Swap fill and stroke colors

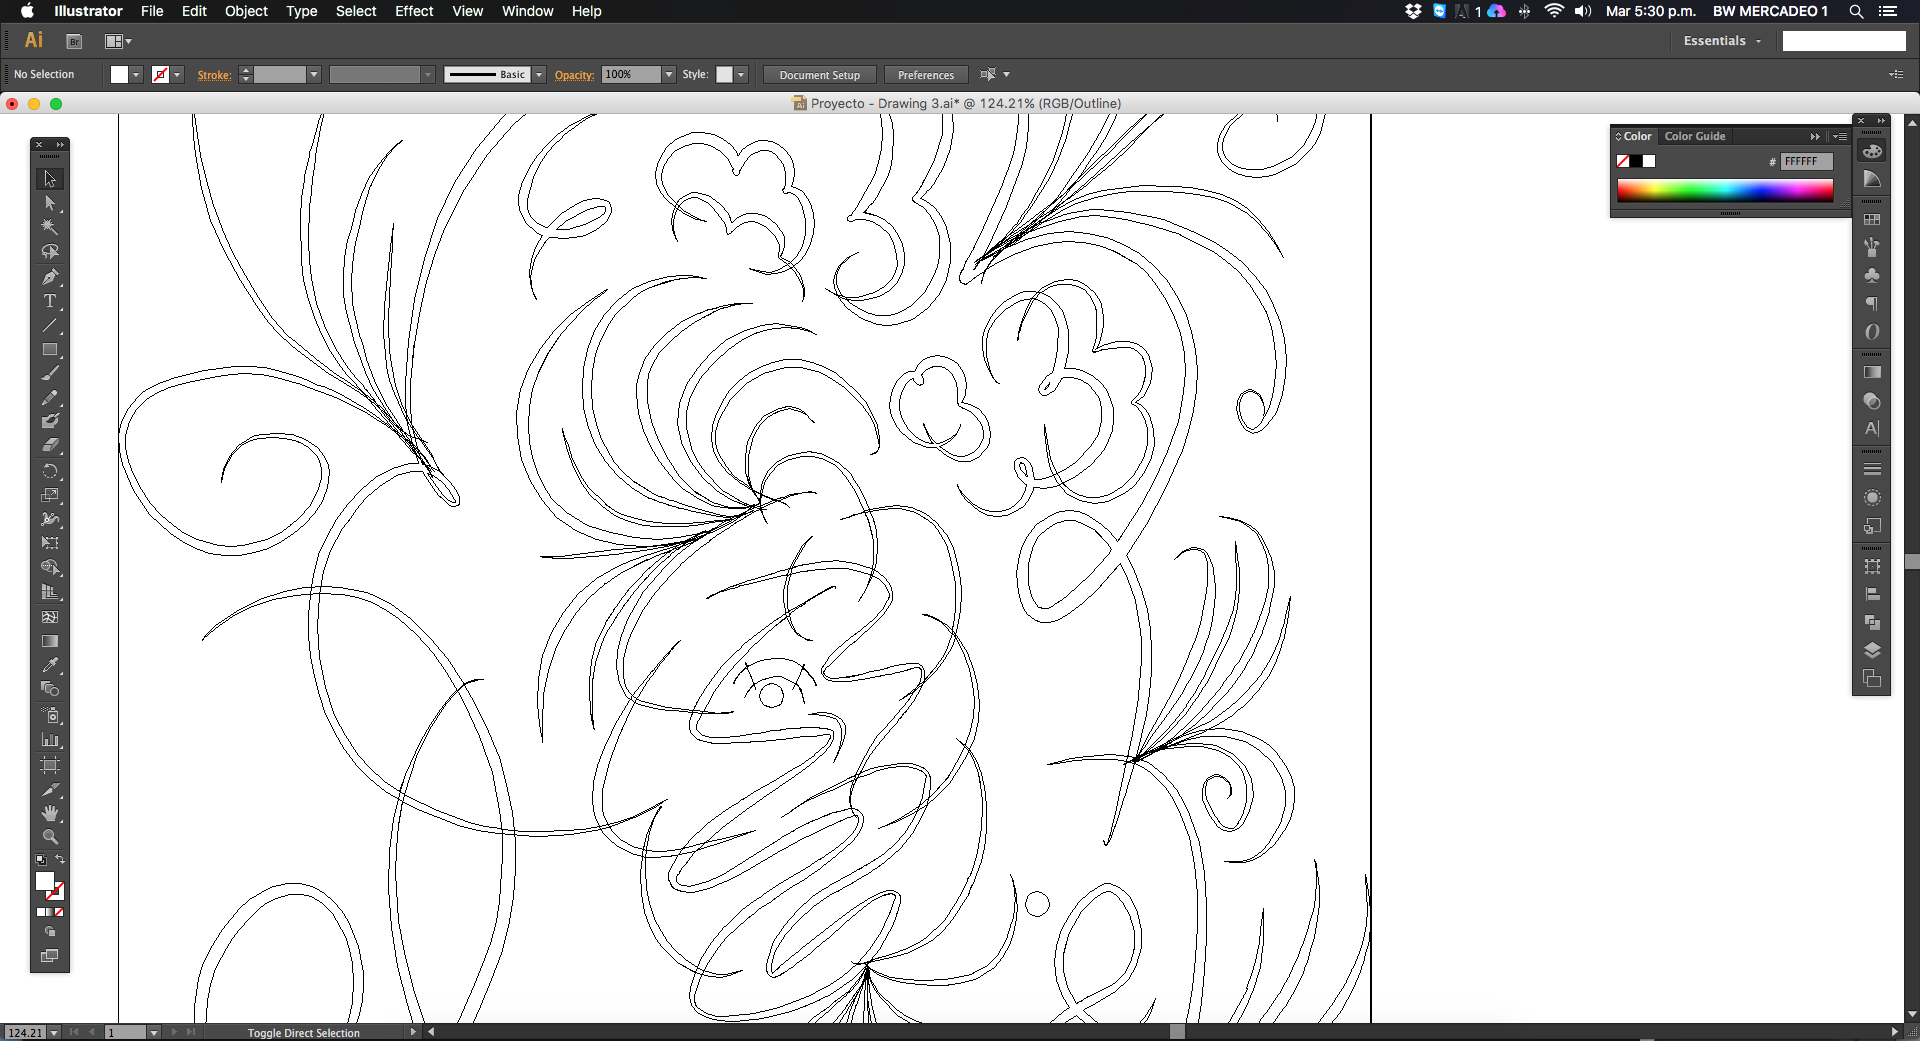coord(60,859)
